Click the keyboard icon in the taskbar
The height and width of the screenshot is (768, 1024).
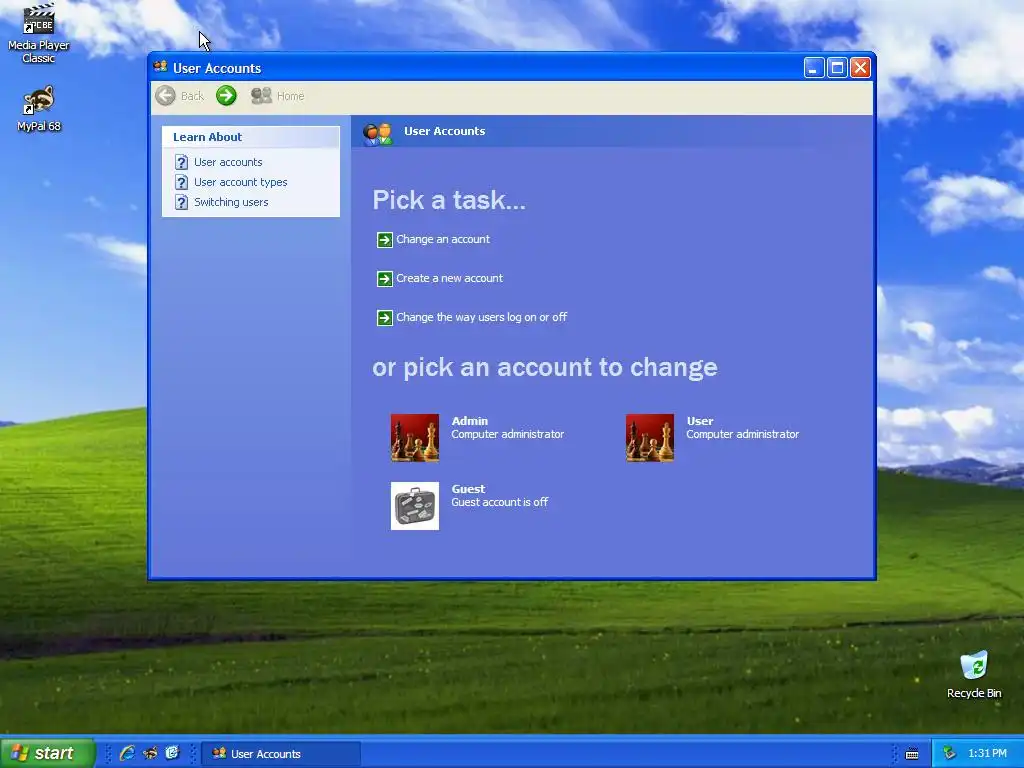point(912,754)
